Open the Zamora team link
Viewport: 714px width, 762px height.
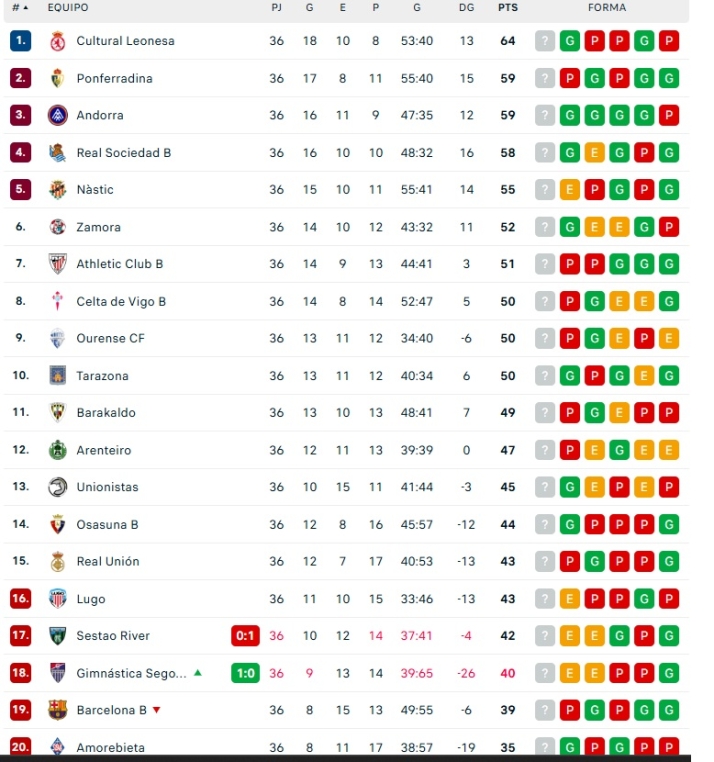pyautogui.click(x=99, y=227)
